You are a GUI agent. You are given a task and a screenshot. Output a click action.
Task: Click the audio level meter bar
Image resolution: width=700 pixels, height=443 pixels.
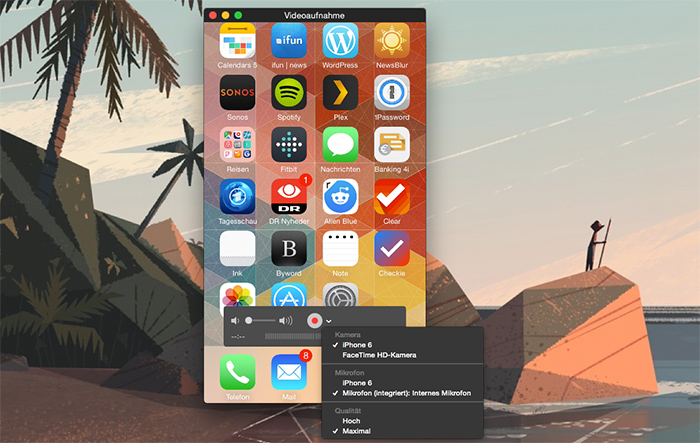click(293, 336)
